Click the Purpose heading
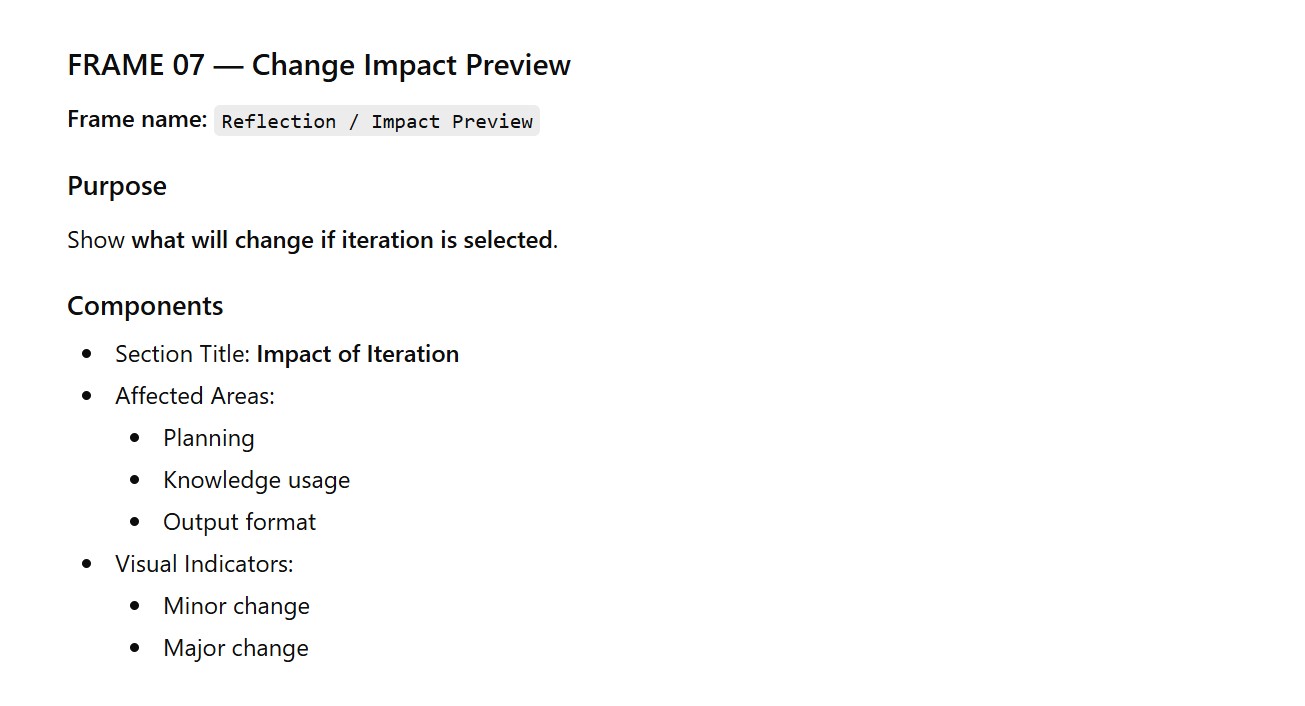Viewport: 1305px width, 706px height. pyautogui.click(x=117, y=186)
